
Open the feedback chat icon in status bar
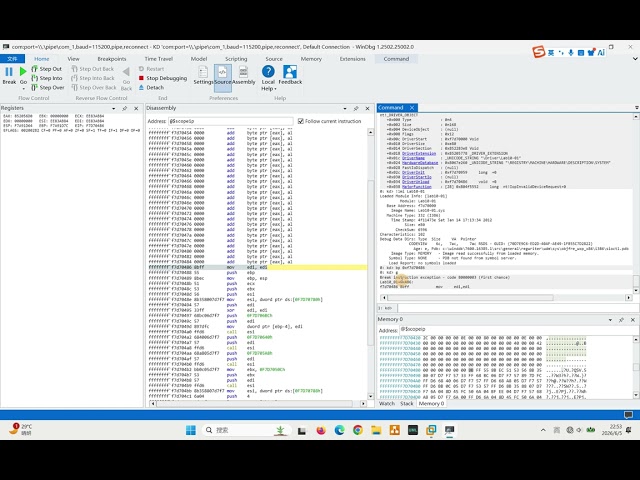(x=628, y=415)
